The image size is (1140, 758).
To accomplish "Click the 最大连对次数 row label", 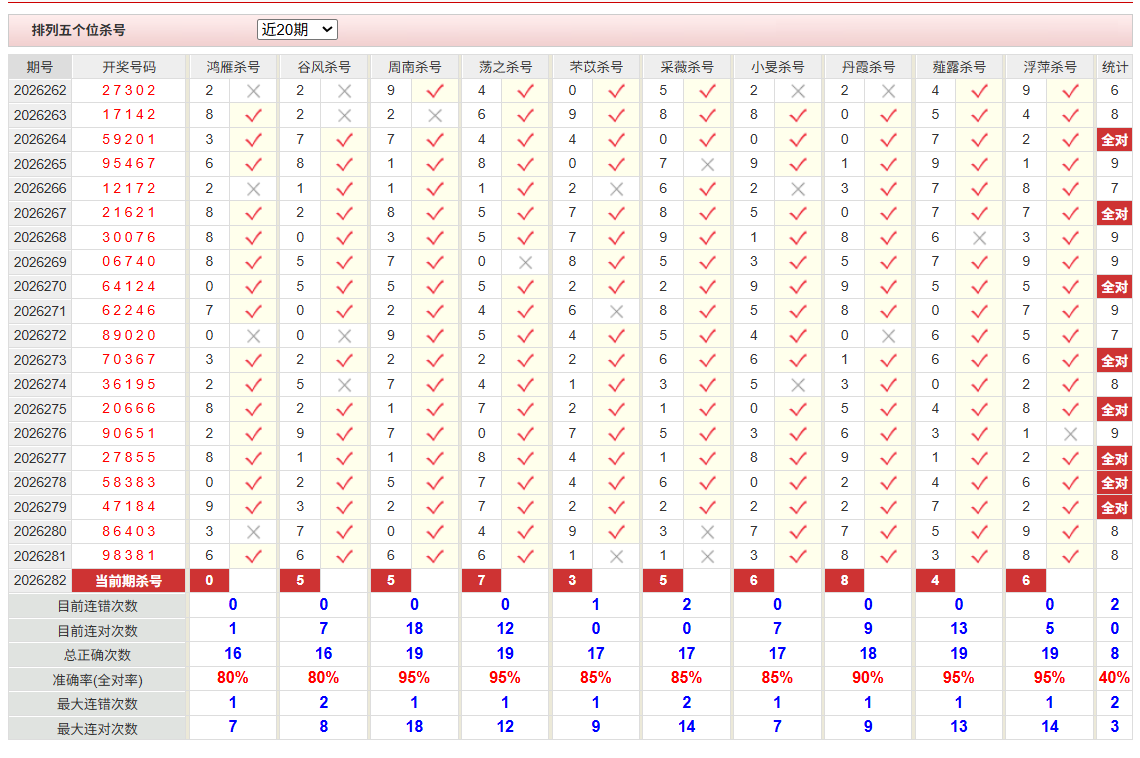I will click(97, 728).
